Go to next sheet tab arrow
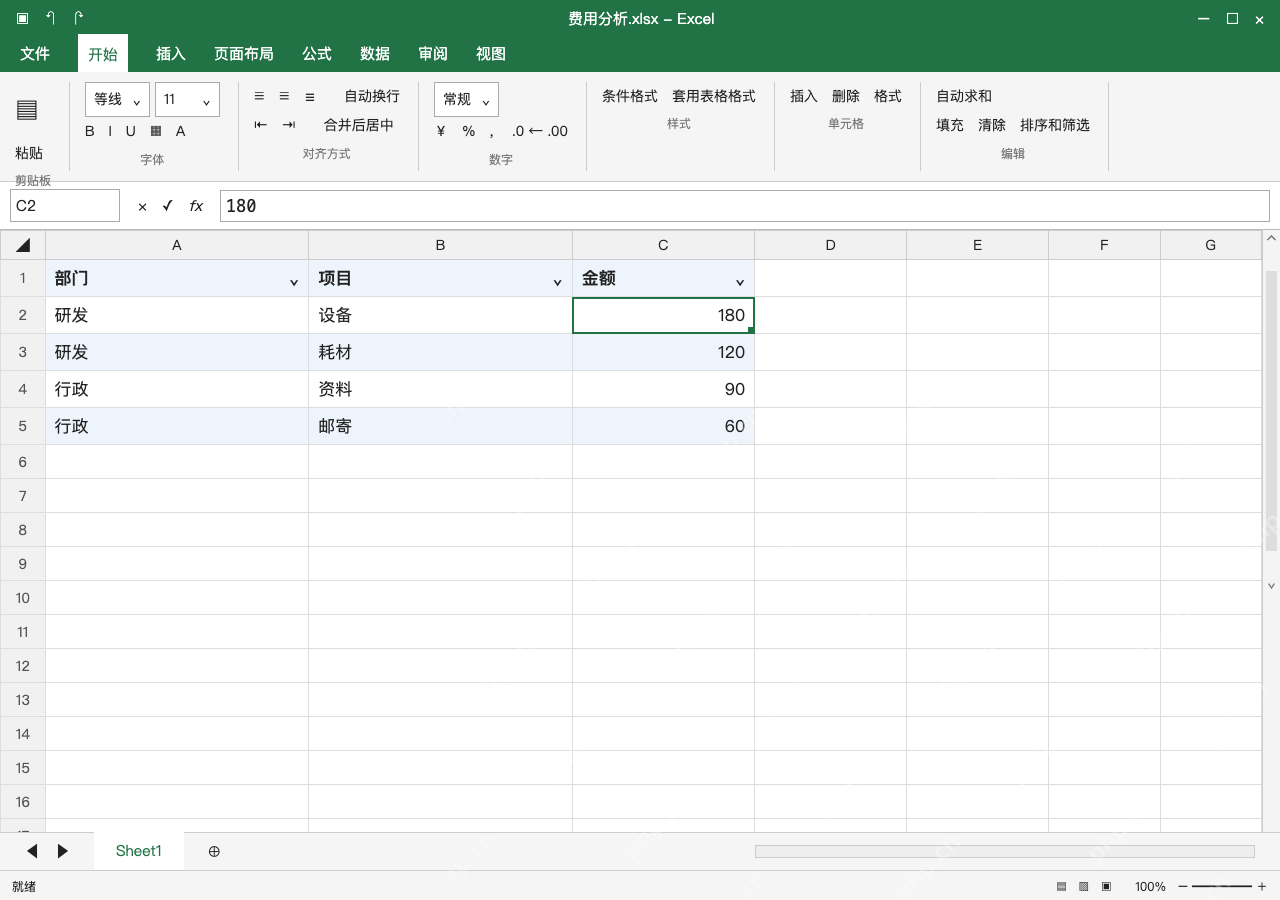The height and width of the screenshot is (900, 1280). point(63,851)
